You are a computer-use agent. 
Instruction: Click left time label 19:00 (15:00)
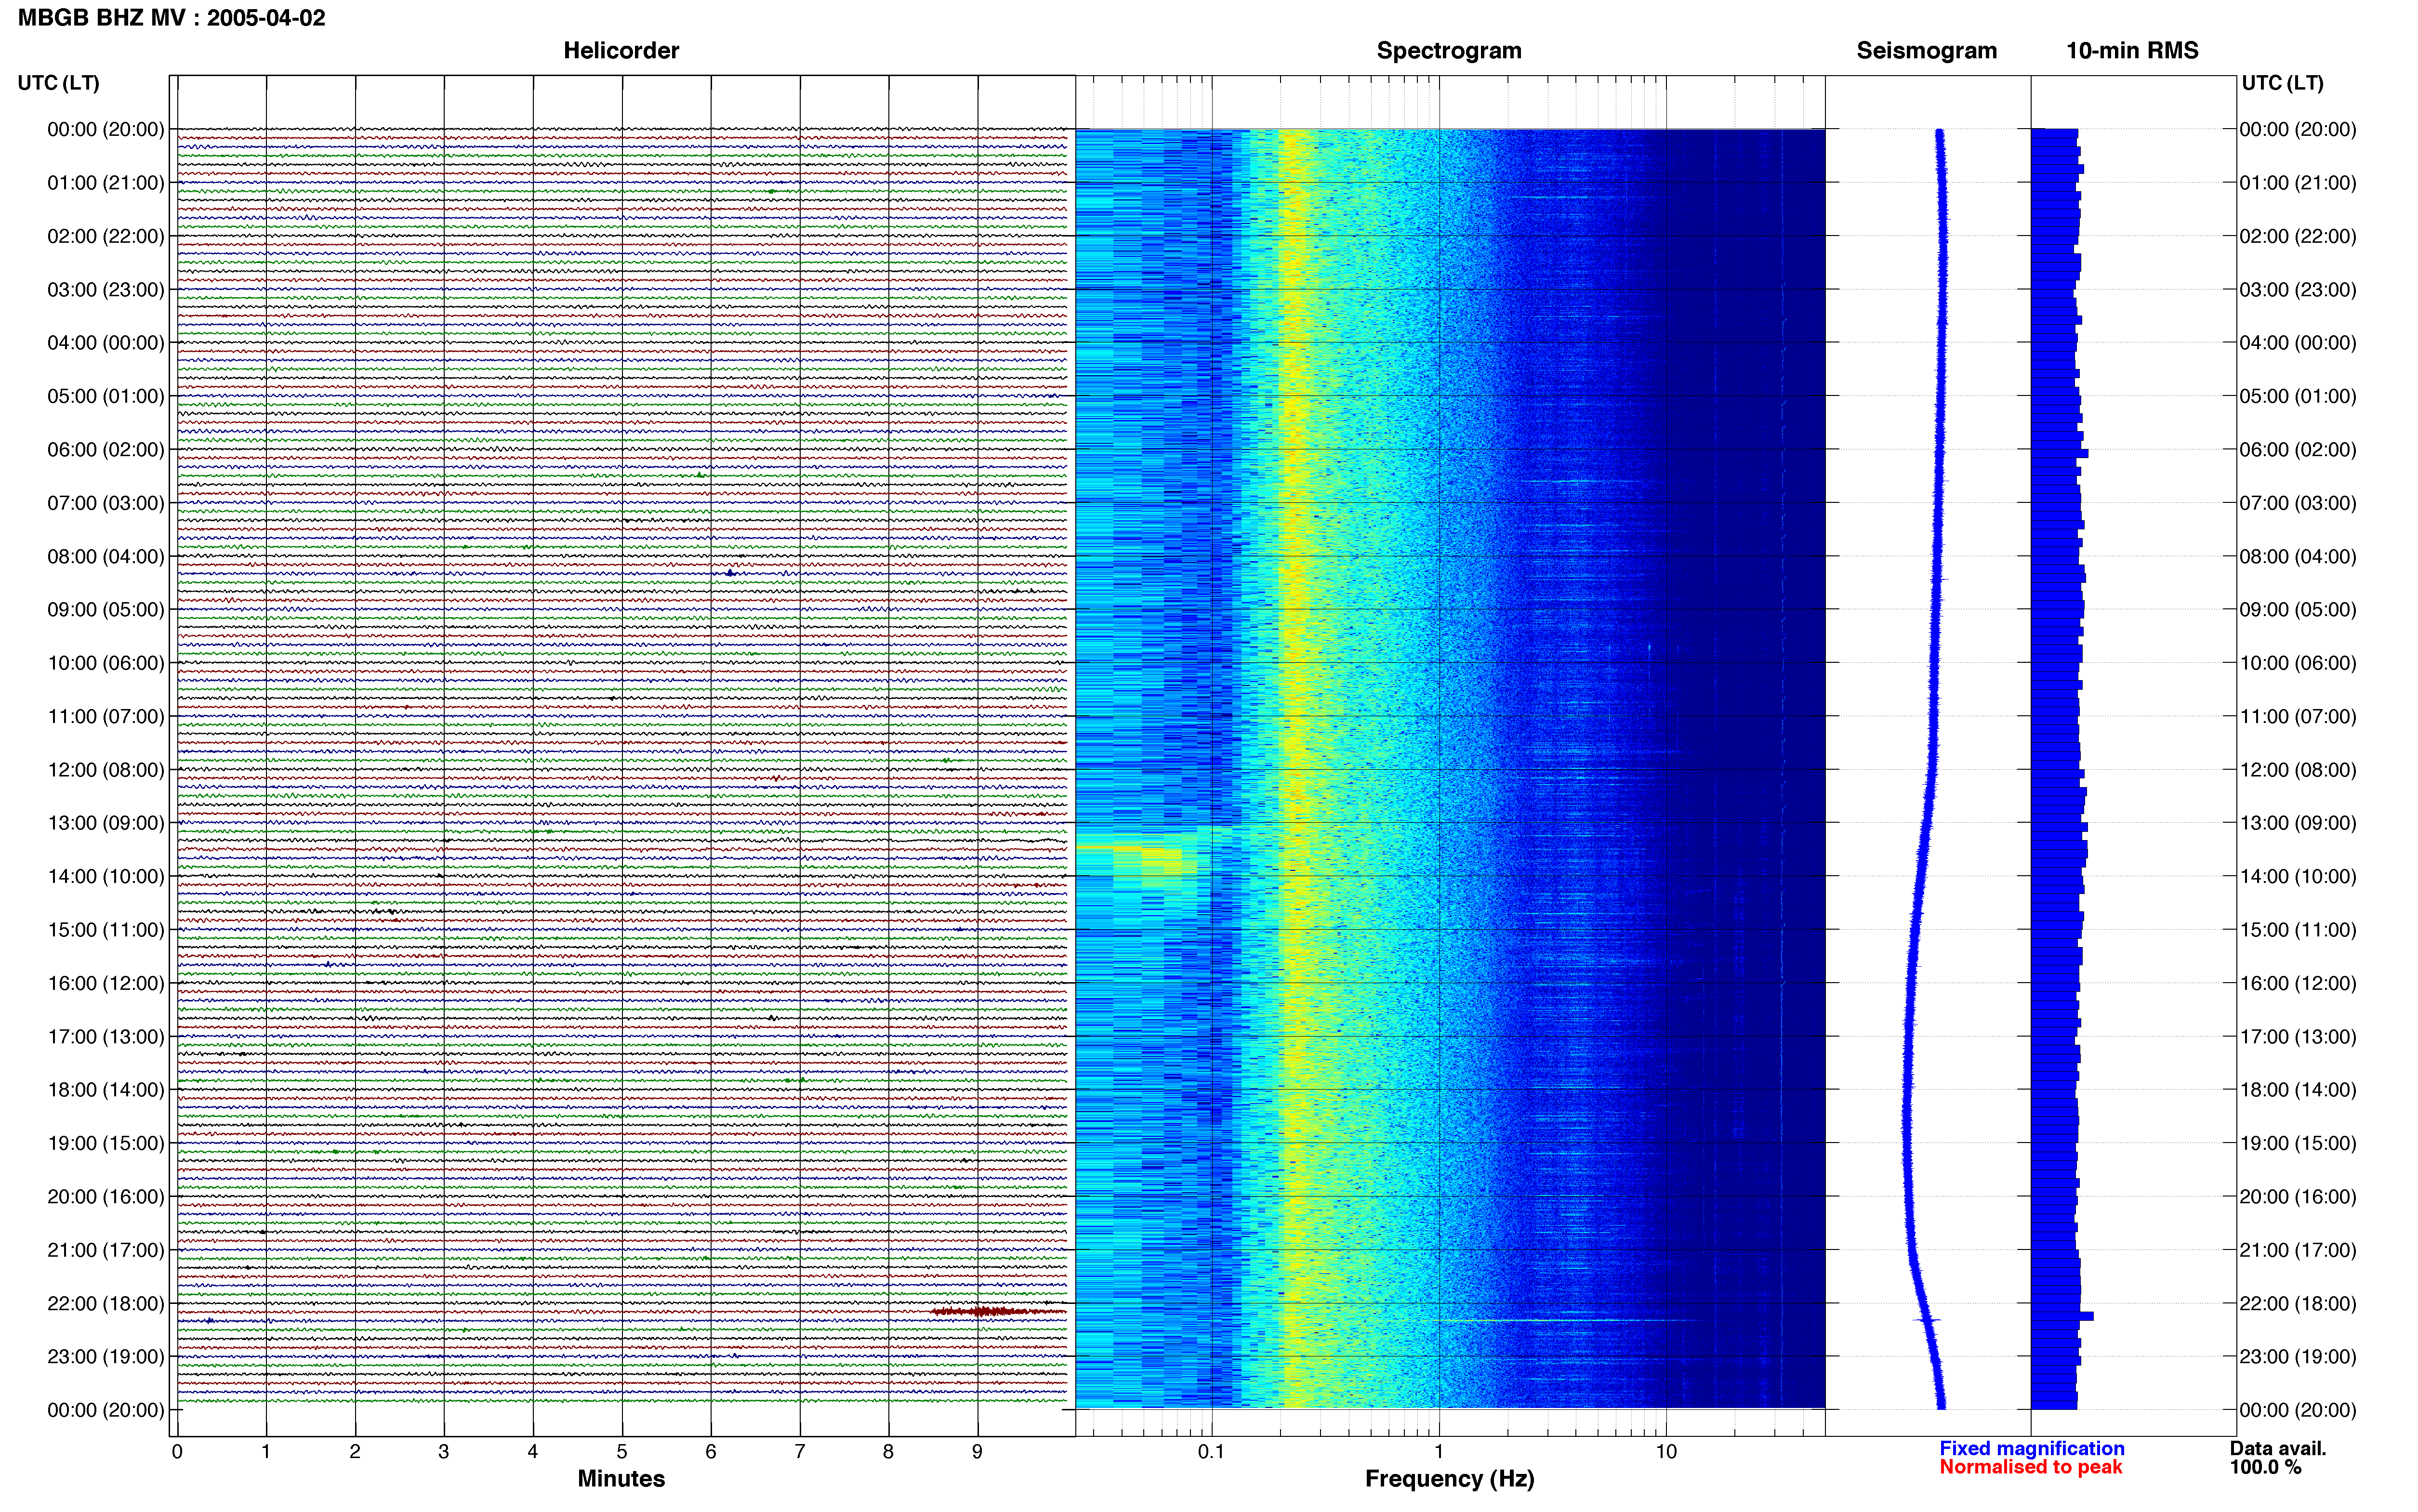(106, 1143)
